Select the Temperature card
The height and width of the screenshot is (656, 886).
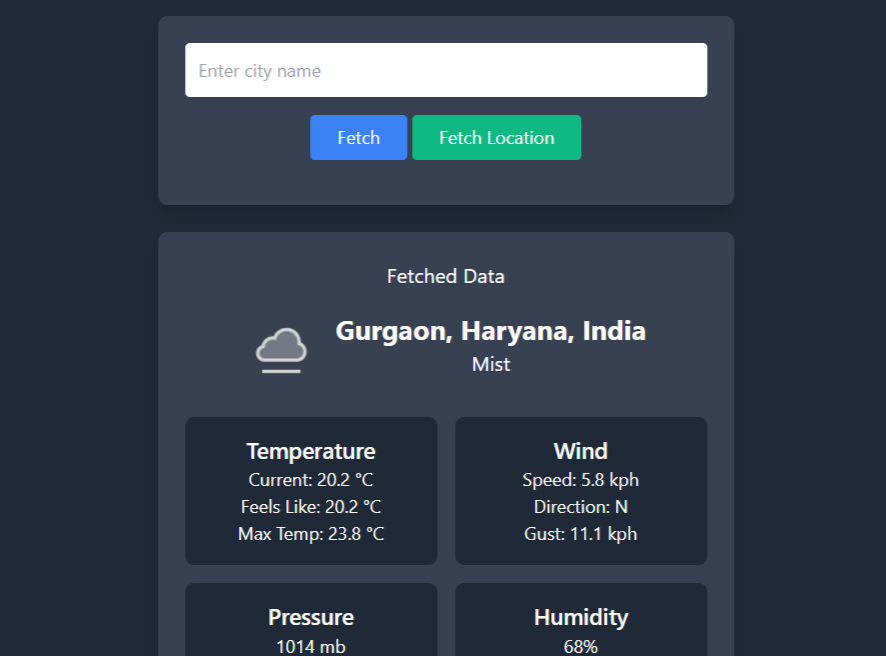click(x=310, y=490)
